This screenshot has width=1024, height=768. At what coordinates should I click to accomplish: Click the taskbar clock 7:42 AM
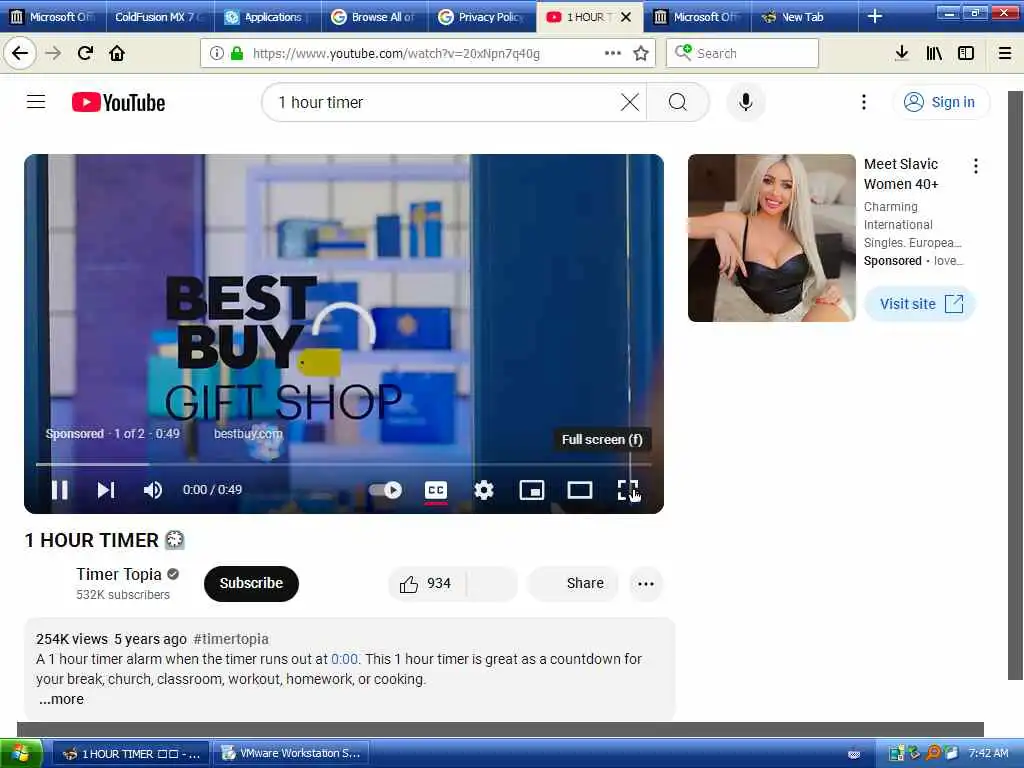[x=988, y=753]
